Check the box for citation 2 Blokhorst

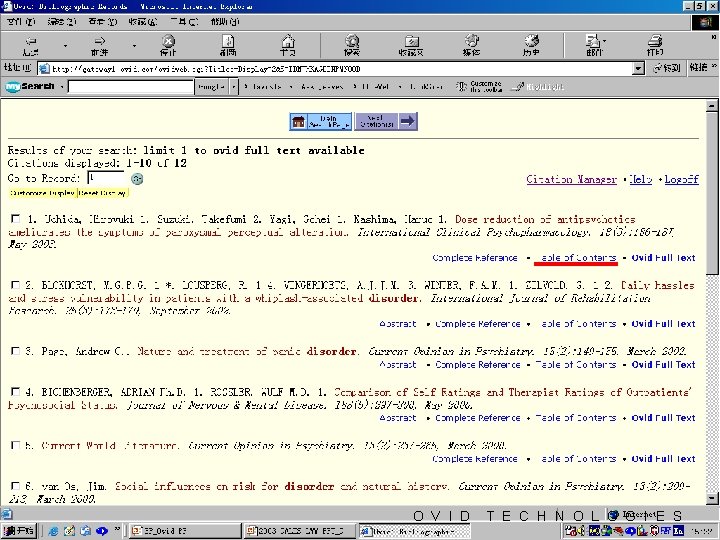pyautogui.click(x=16, y=285)
